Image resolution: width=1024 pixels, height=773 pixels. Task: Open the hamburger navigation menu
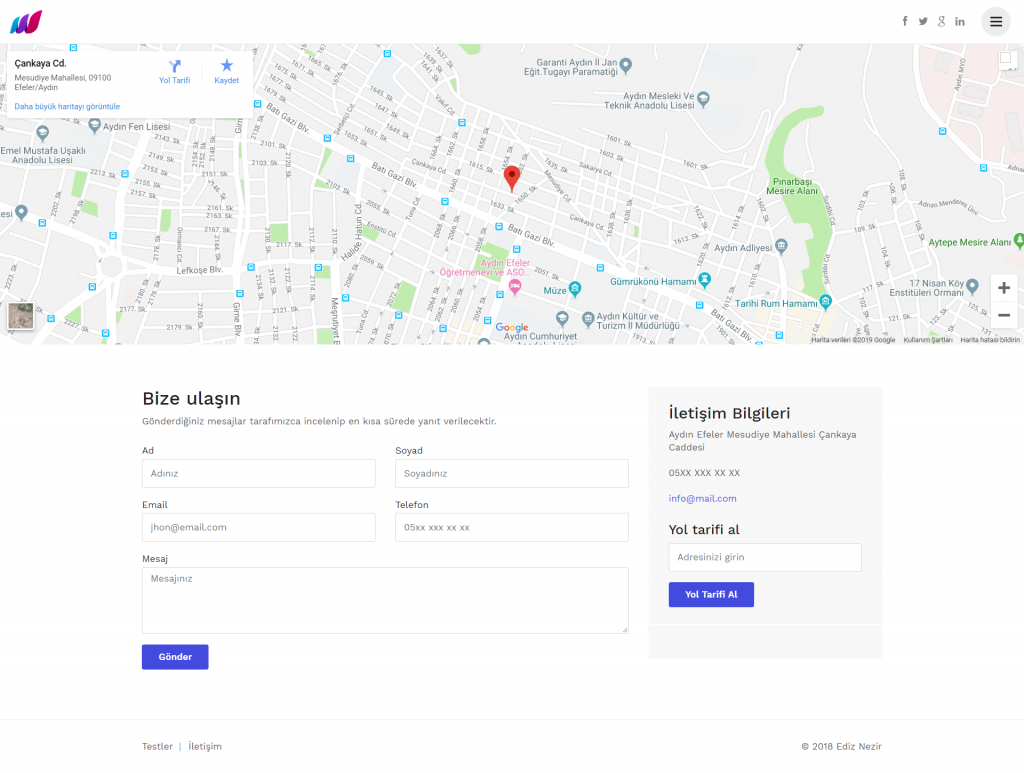pos(995,21)
